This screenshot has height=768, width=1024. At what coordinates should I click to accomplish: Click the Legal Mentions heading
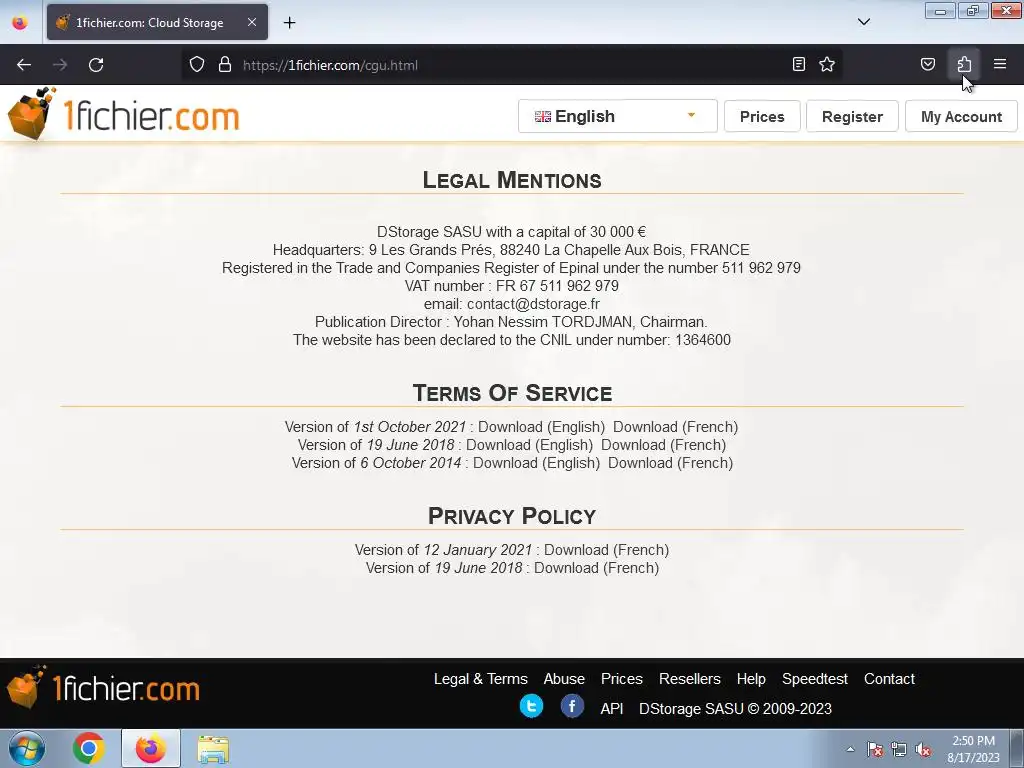(512, 180)
